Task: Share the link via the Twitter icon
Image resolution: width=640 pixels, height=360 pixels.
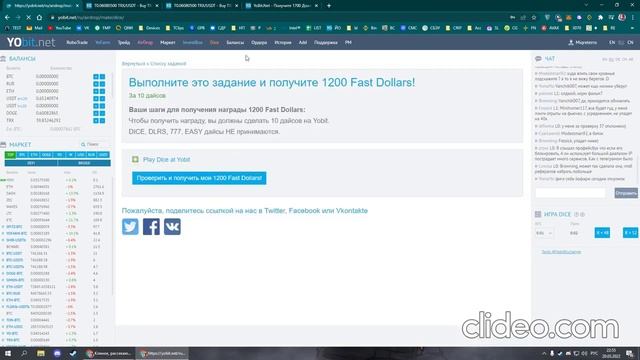Action: click(130, 227)
